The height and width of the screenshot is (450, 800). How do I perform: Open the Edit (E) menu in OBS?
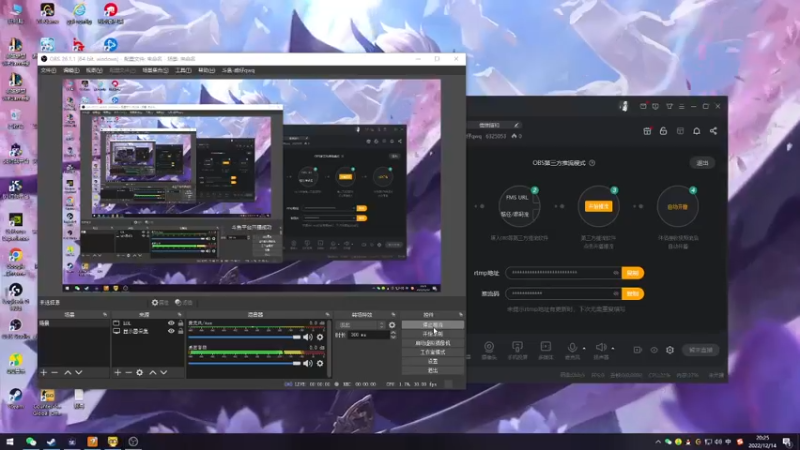click(71, 70)
